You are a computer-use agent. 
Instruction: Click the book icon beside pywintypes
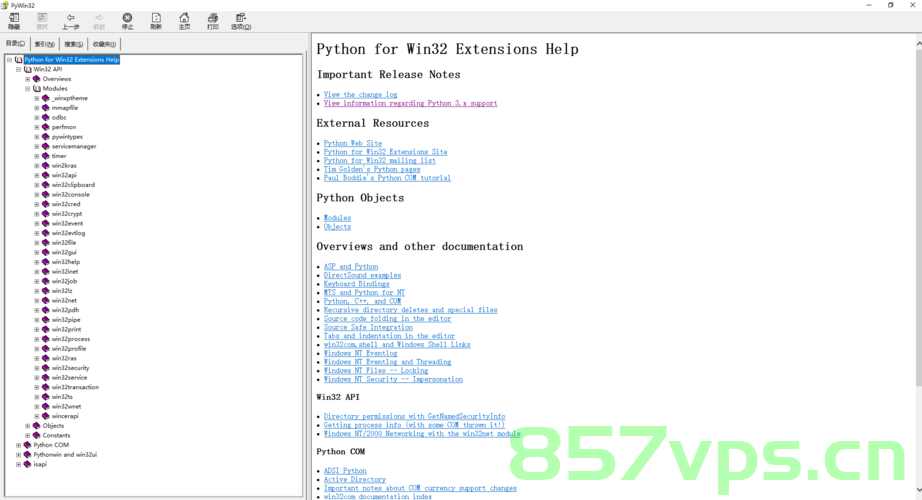[x=45, y=136]
